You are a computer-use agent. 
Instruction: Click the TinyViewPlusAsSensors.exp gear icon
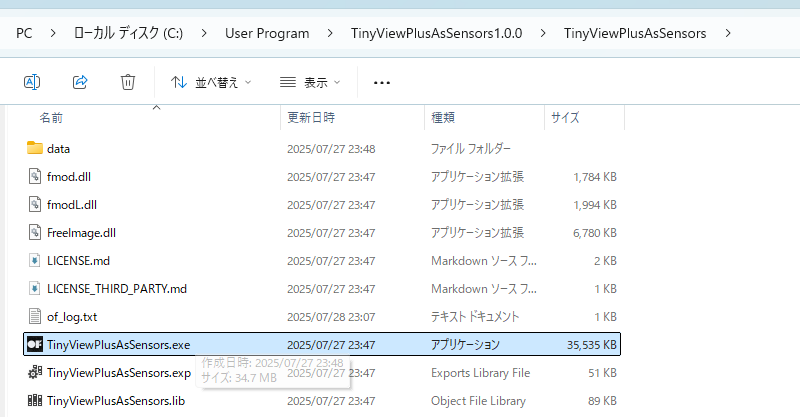35,373
